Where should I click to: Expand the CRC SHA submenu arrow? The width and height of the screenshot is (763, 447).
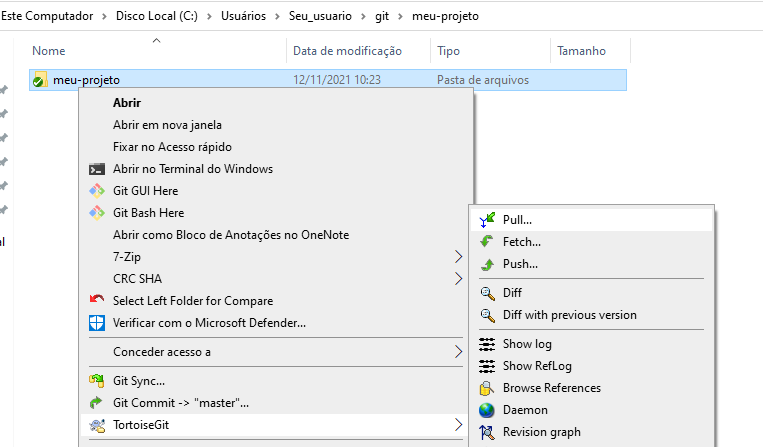tap(458, 279)
